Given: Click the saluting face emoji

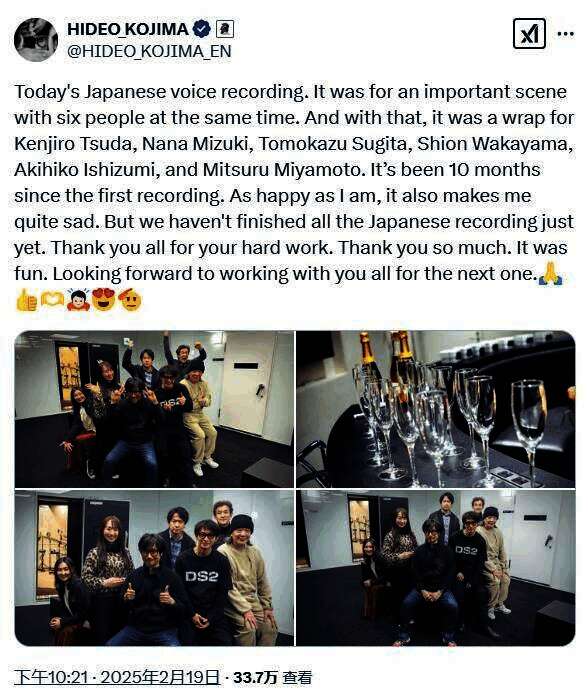Looking at the screenshot, I should [x=130, y=300].
